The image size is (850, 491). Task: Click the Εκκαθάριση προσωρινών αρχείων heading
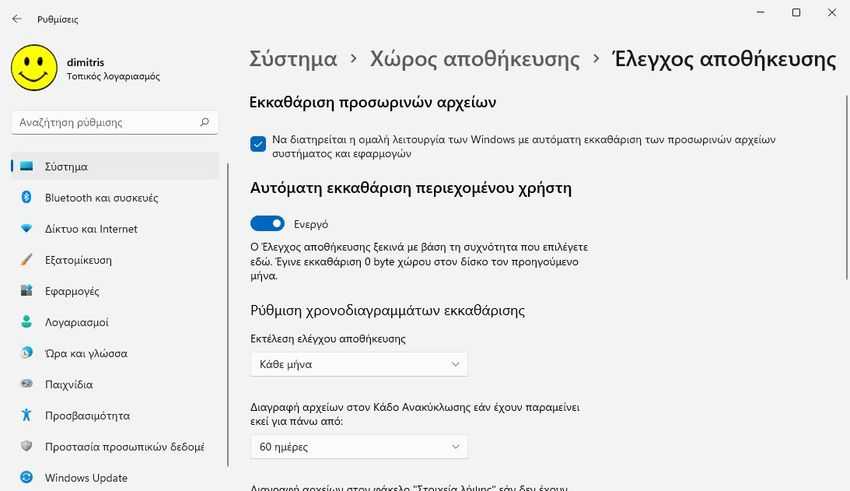coord(373,102)
